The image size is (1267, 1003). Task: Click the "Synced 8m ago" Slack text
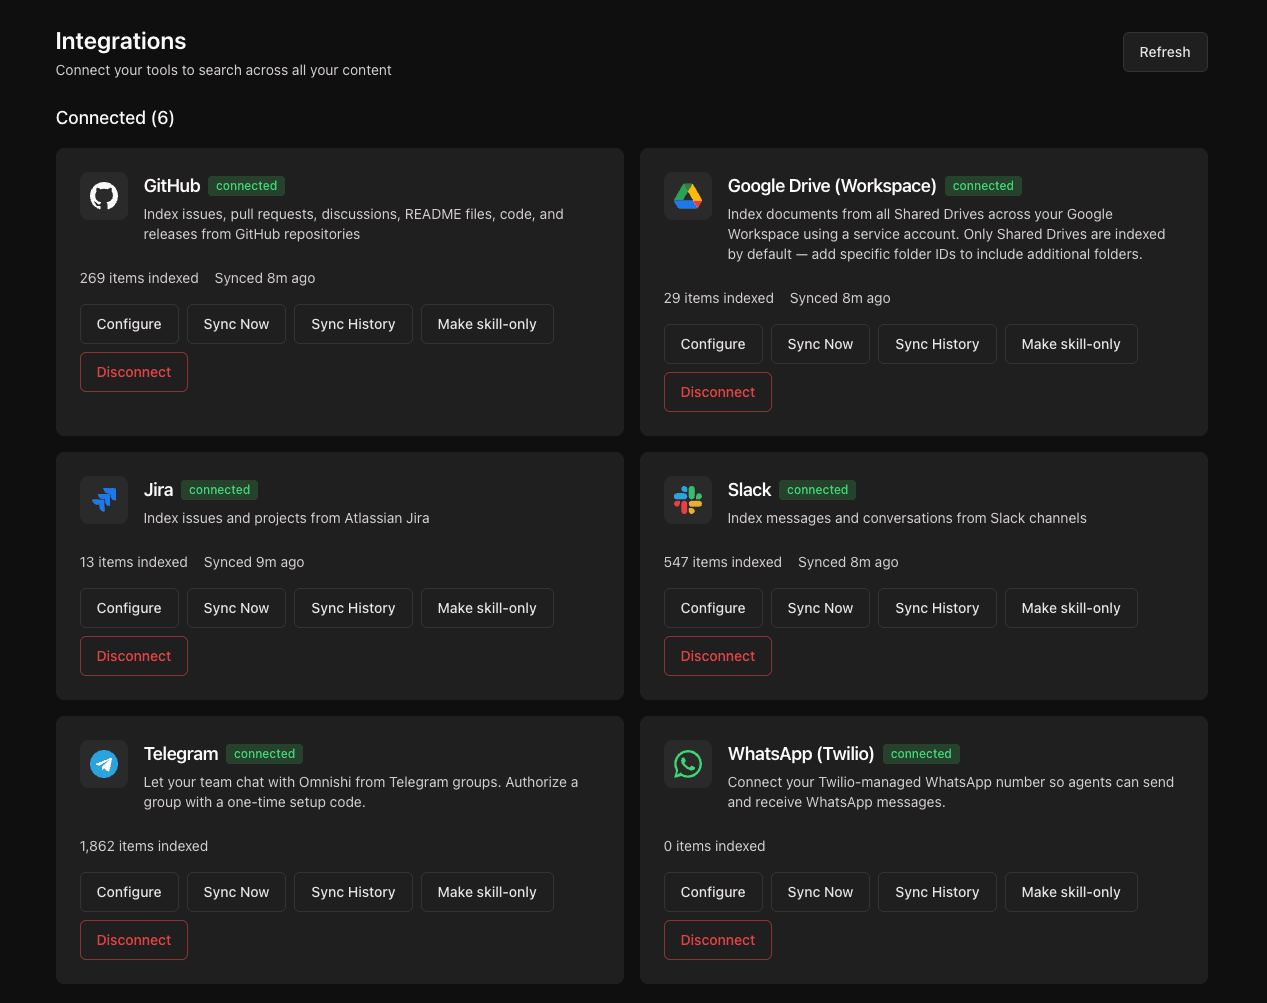848,562
